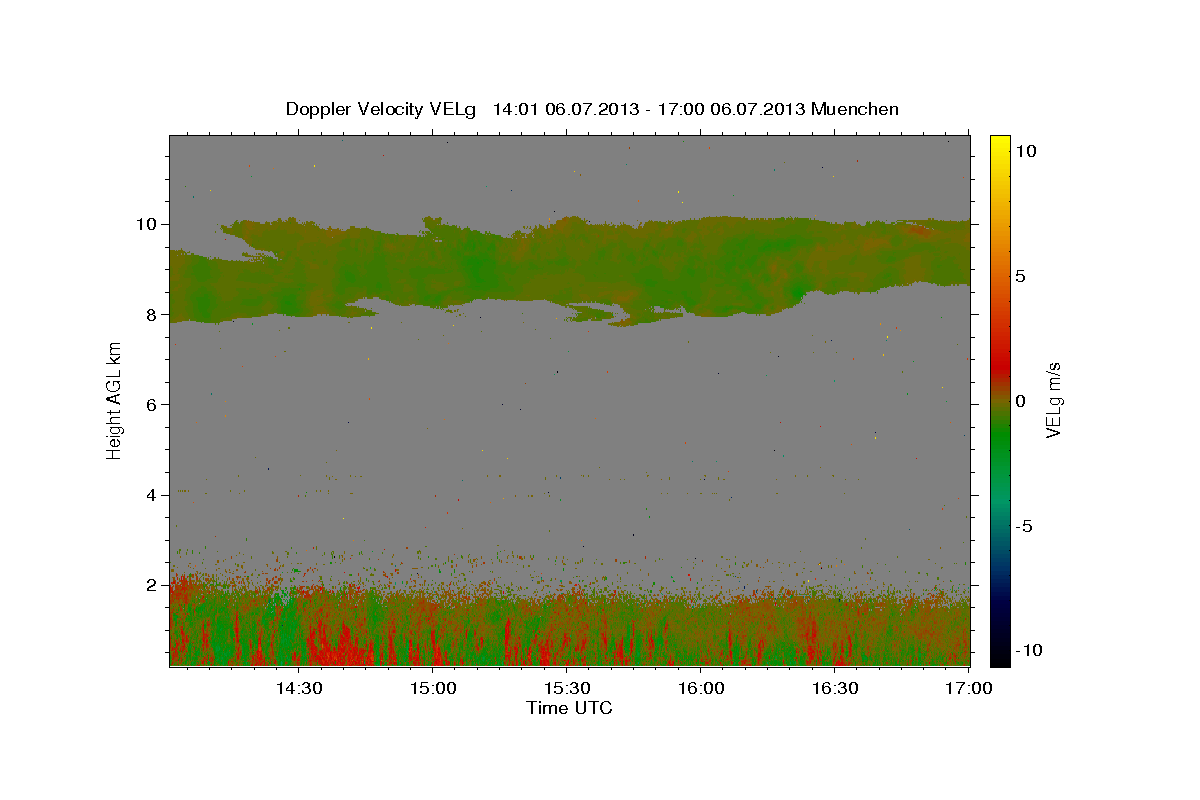Click the station name 'Muenchen' in the title
The image size is (1200, 800).
[856, 109]
